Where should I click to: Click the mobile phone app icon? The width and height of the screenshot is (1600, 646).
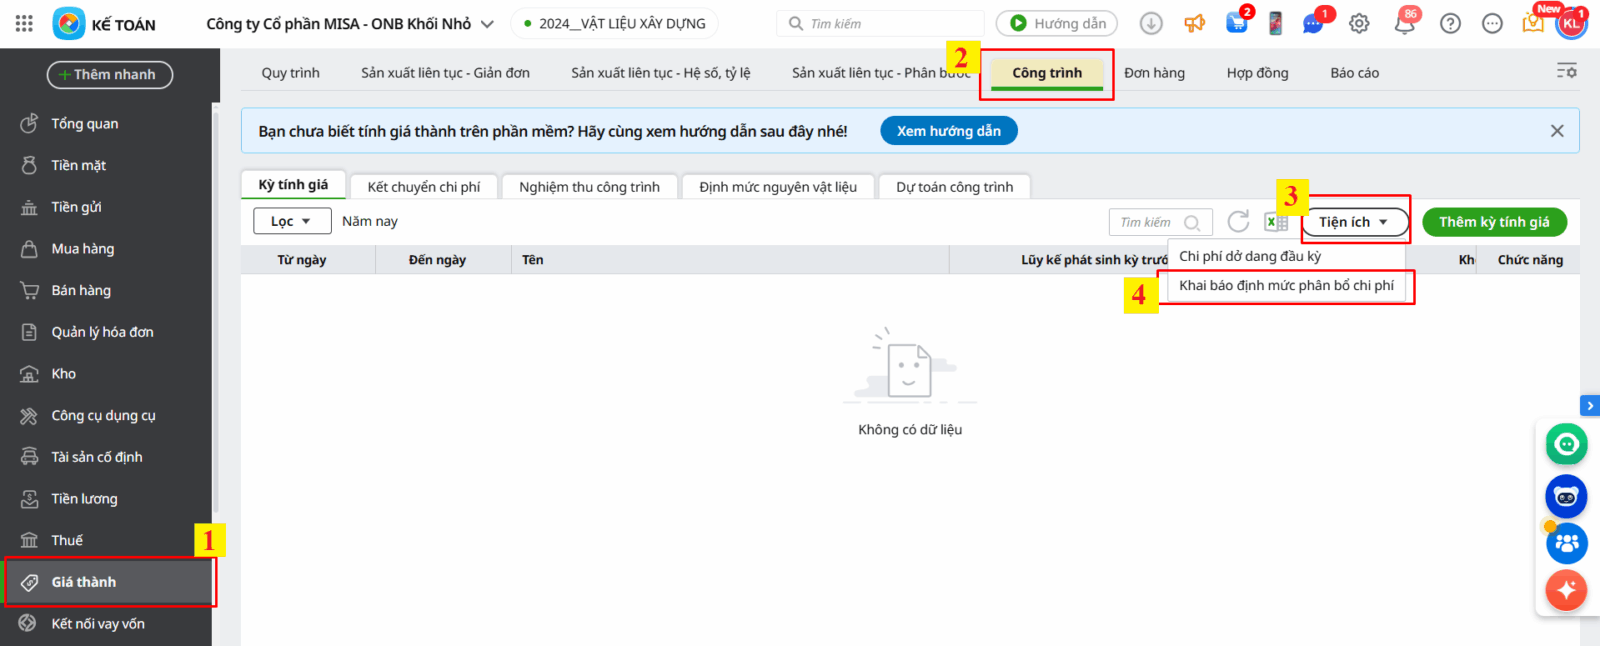[1275, 23]
